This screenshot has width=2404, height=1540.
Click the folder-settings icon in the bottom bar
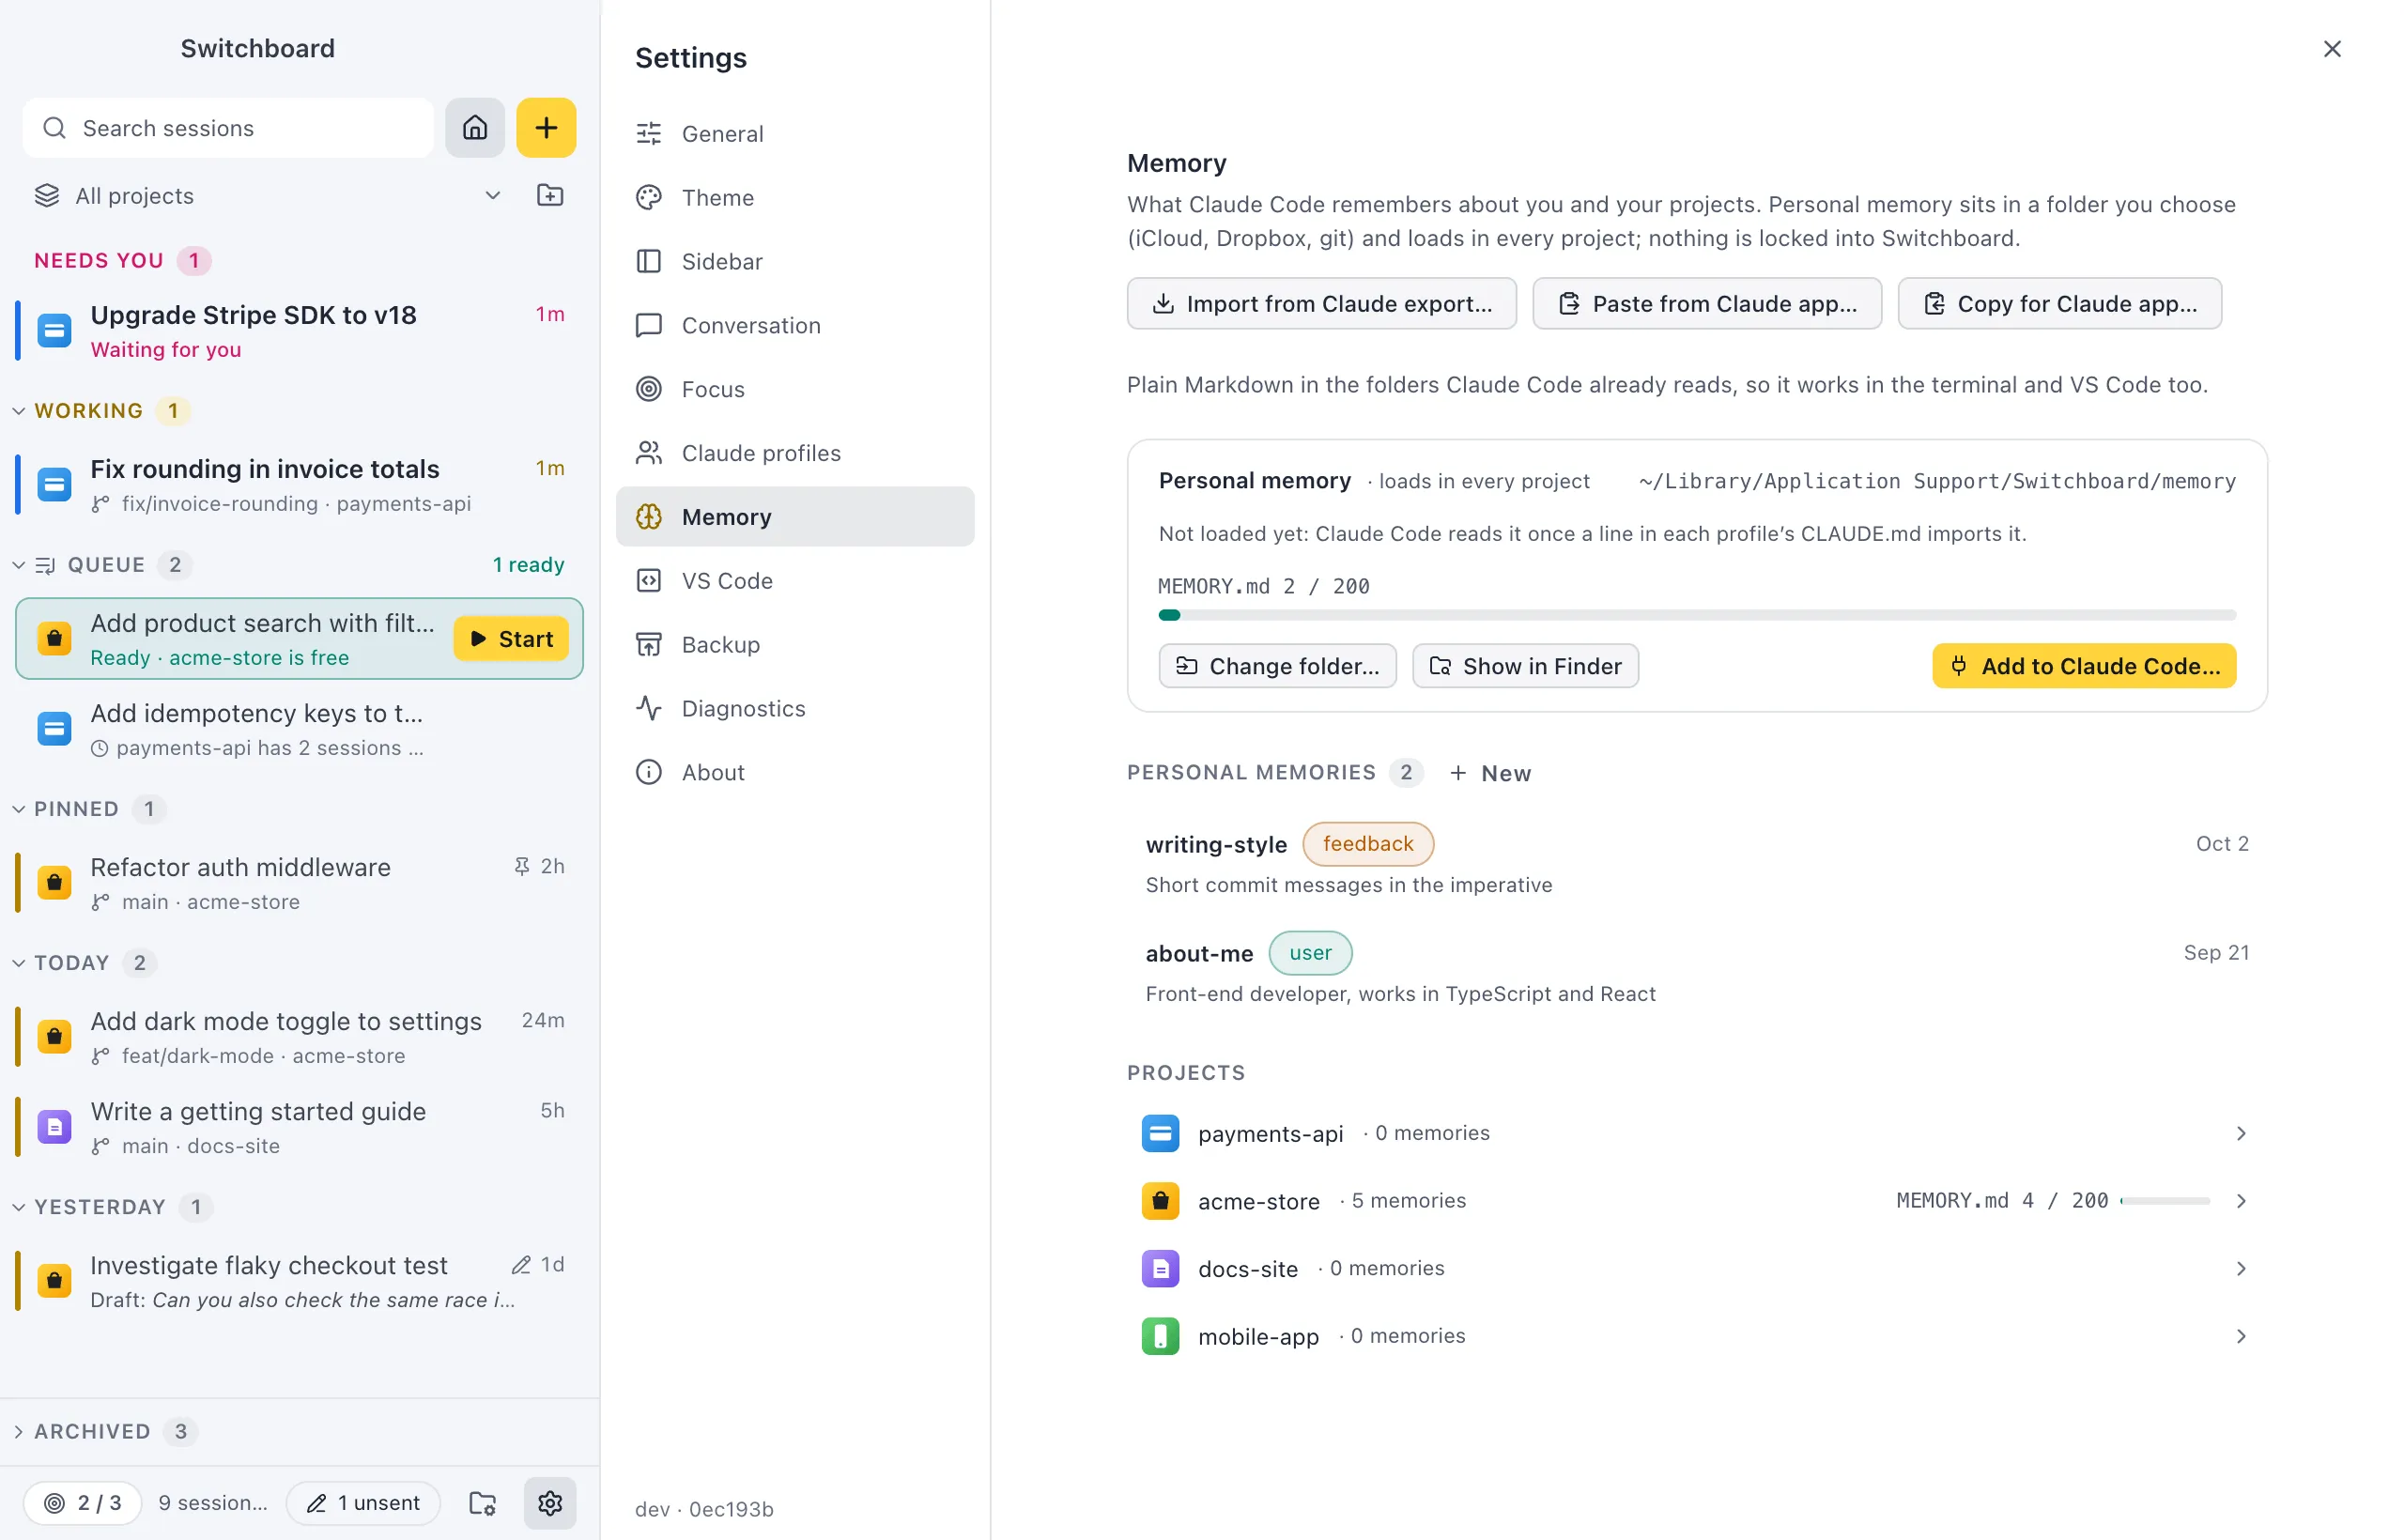click(x=483, y=1502)
